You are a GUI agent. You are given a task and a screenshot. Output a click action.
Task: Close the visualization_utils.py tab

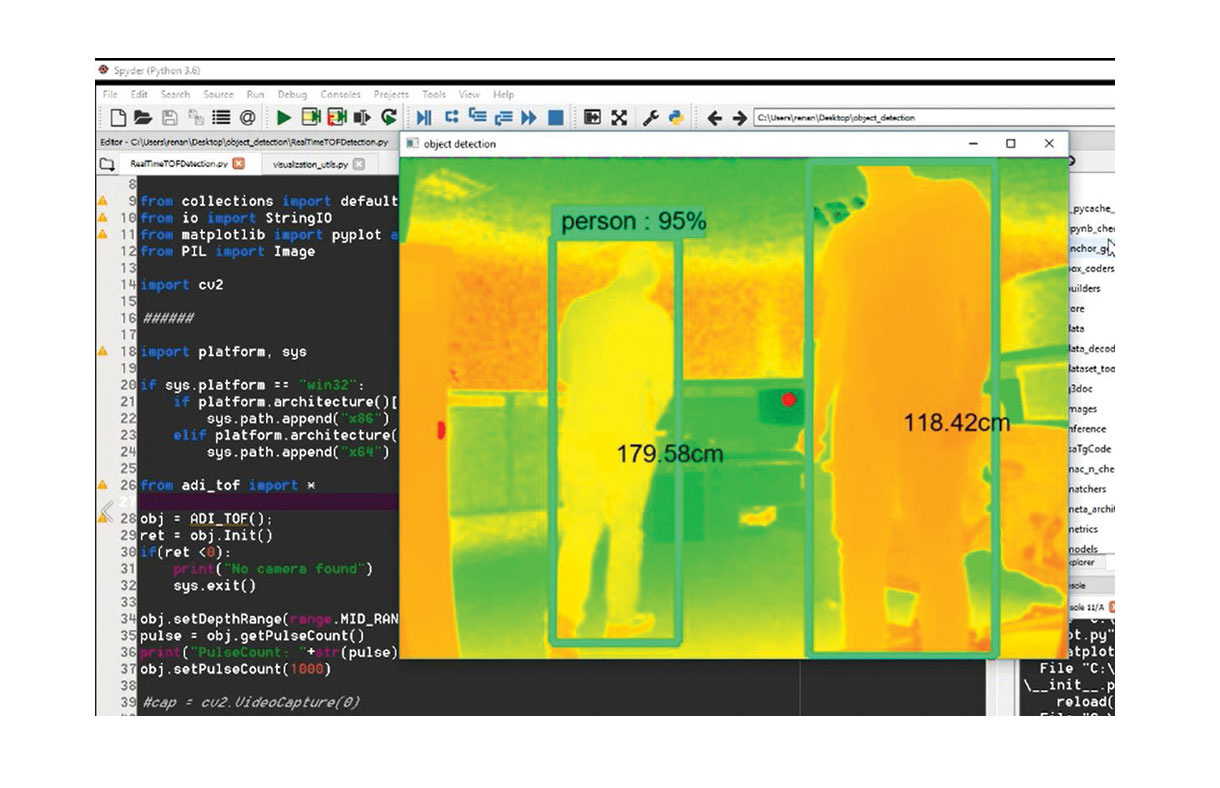pos(359,164)
